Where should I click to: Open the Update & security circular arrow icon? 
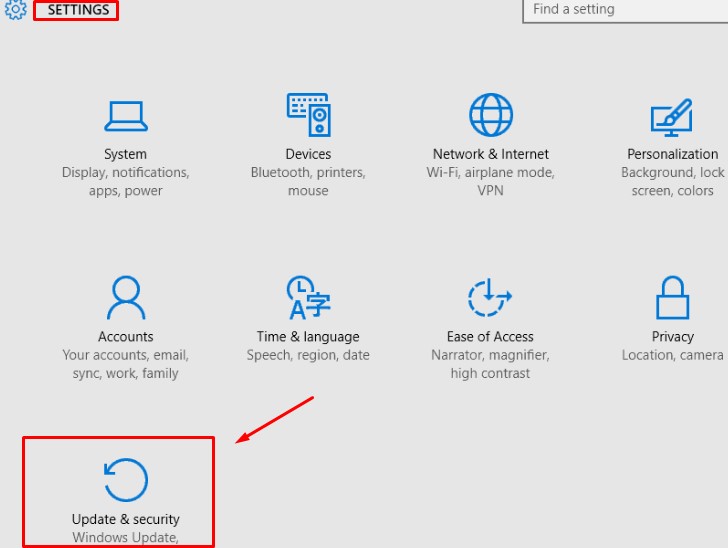pos(125,480)
